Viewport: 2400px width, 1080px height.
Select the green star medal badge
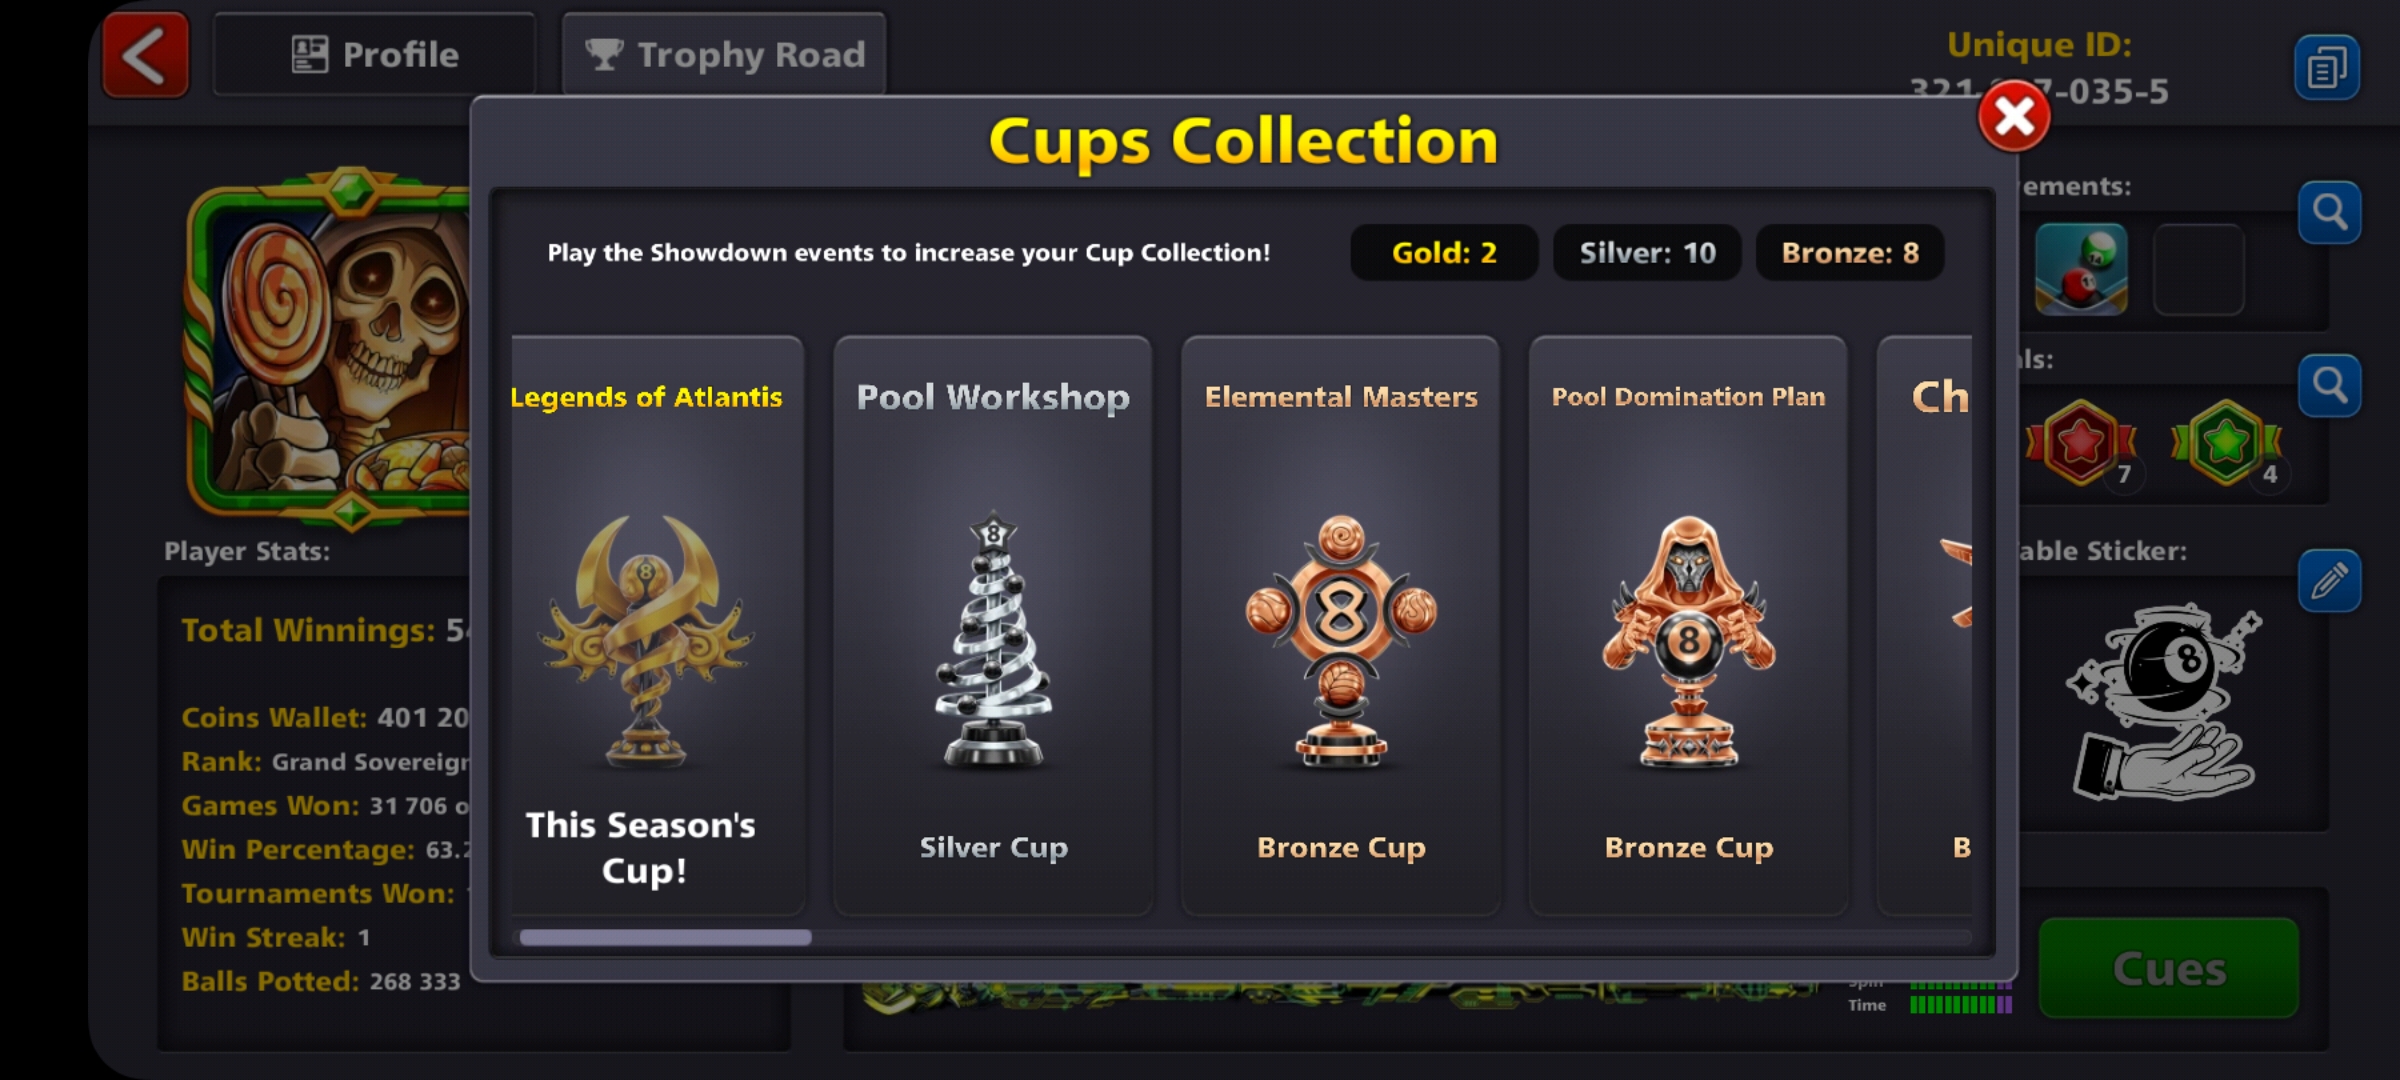point(2226,443)
